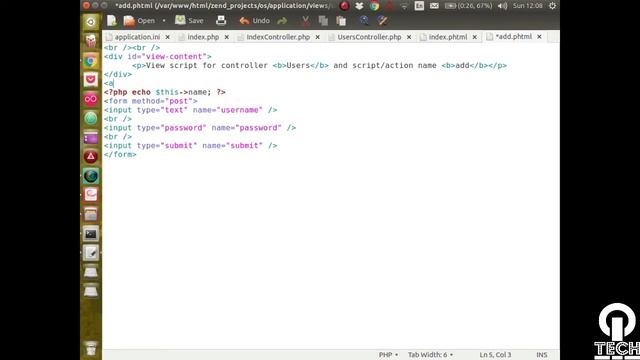Open the green circle launcher app
Screen dimensions: 640x360
91,118
